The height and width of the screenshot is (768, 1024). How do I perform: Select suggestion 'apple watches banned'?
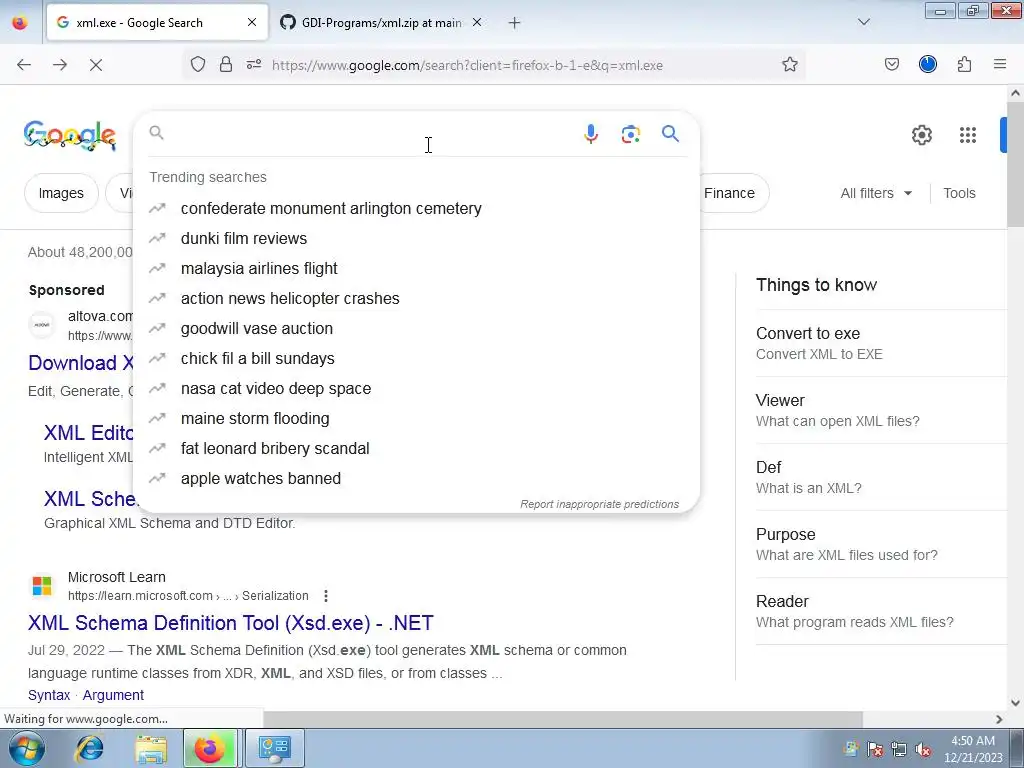[x=416, y=479]
